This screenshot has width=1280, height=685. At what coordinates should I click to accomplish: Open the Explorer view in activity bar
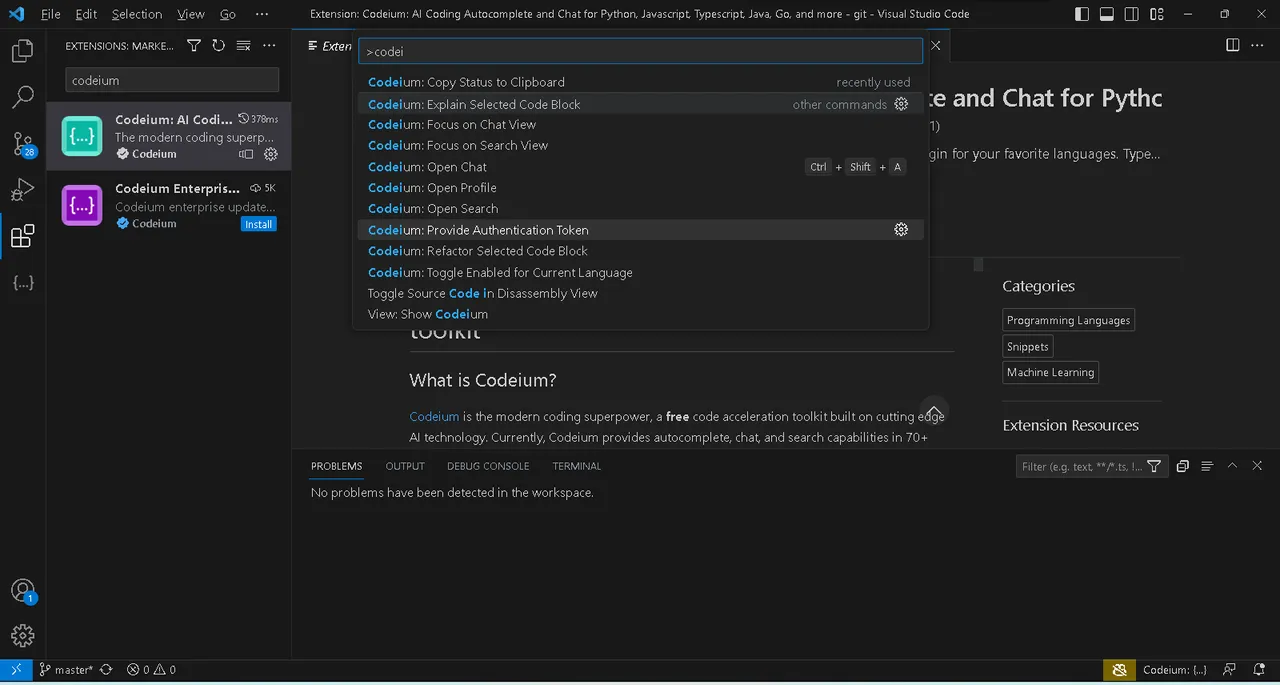point(22,50)
